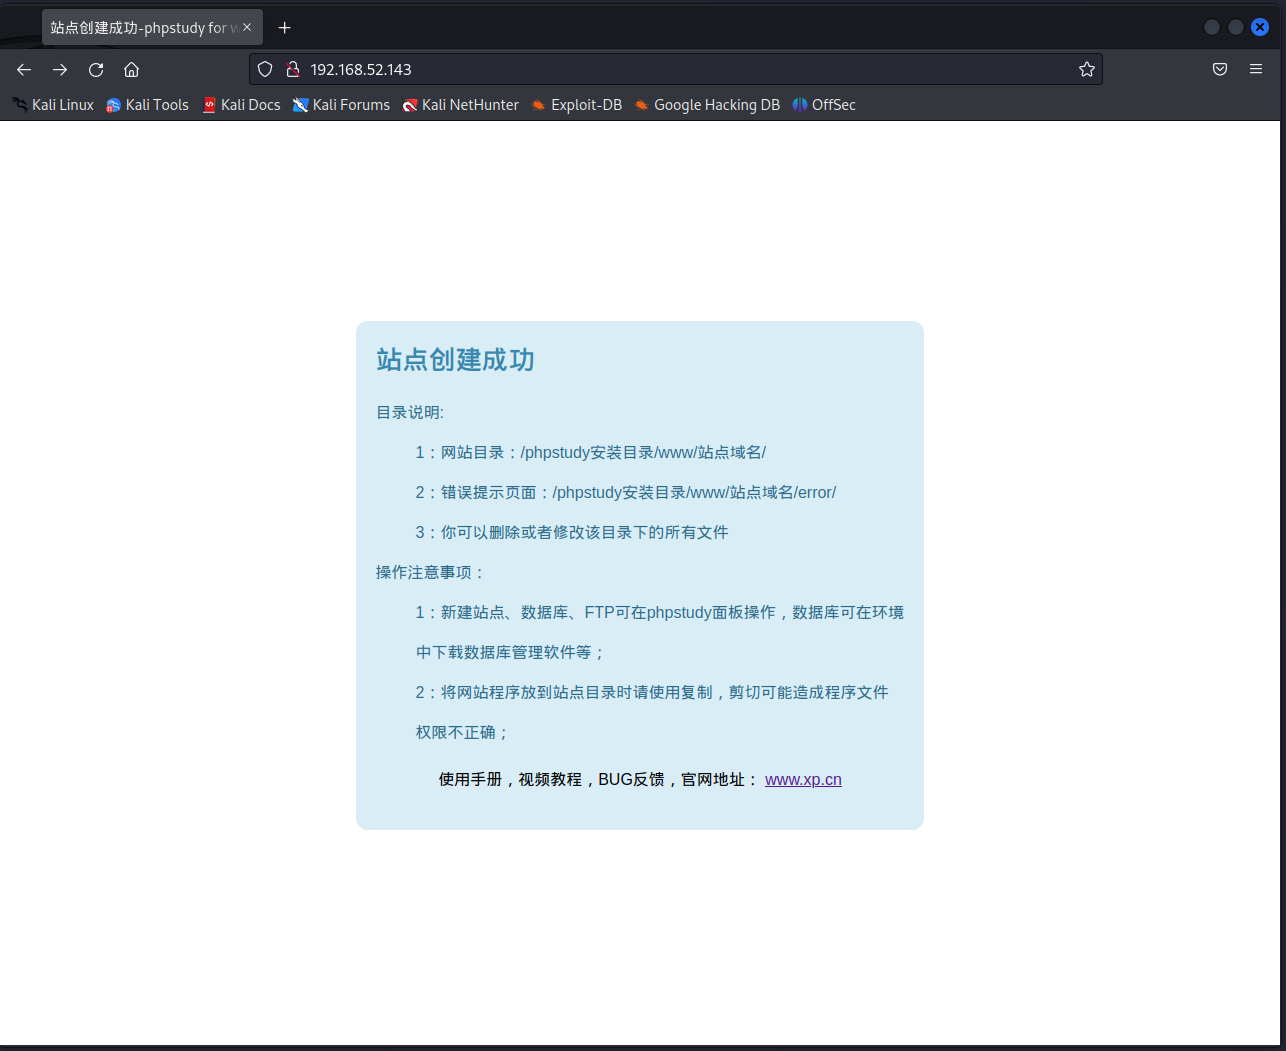Open a new browser tab
Screen dimensions: 1286x1051
tap(284, 28)
